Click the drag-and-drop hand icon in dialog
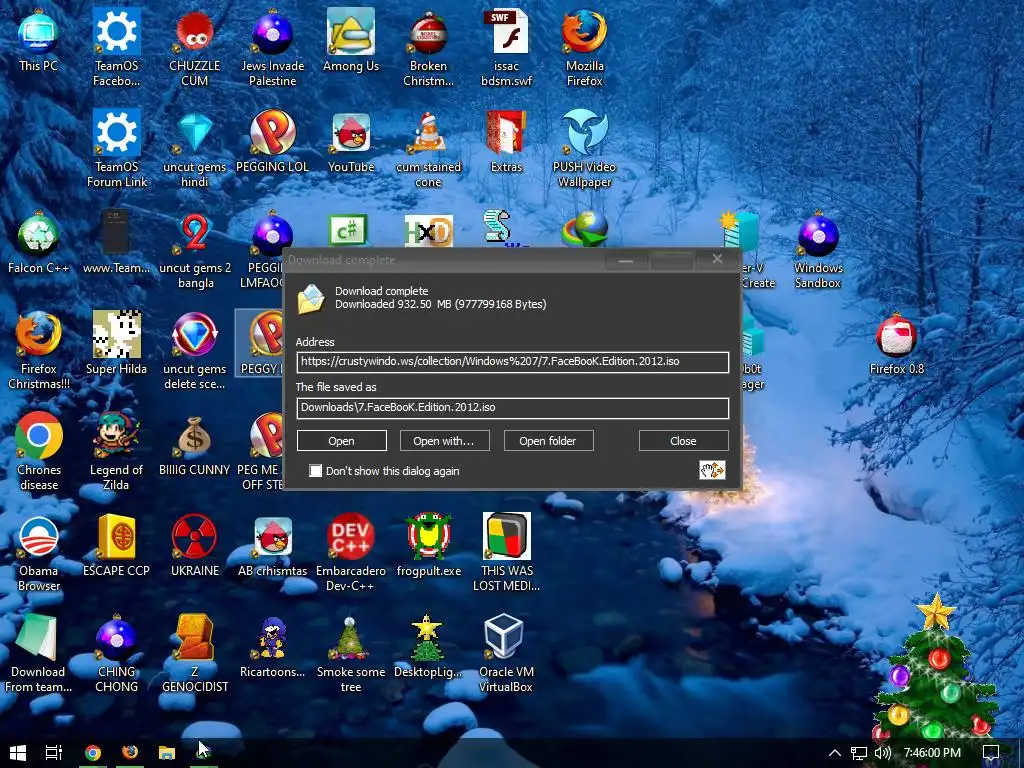 click(712, 470)
